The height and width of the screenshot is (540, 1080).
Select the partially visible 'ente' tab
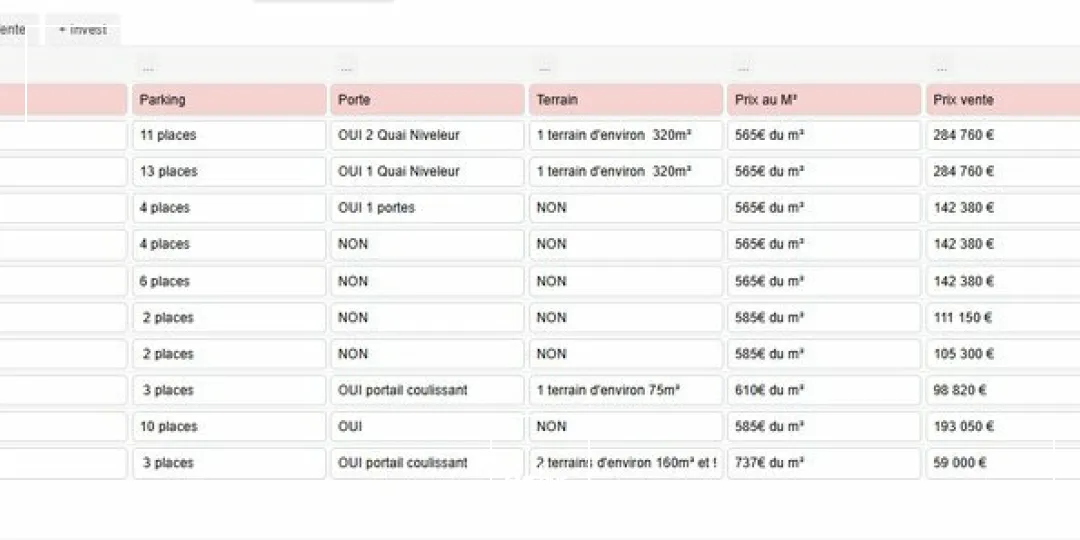coord(14,30)
